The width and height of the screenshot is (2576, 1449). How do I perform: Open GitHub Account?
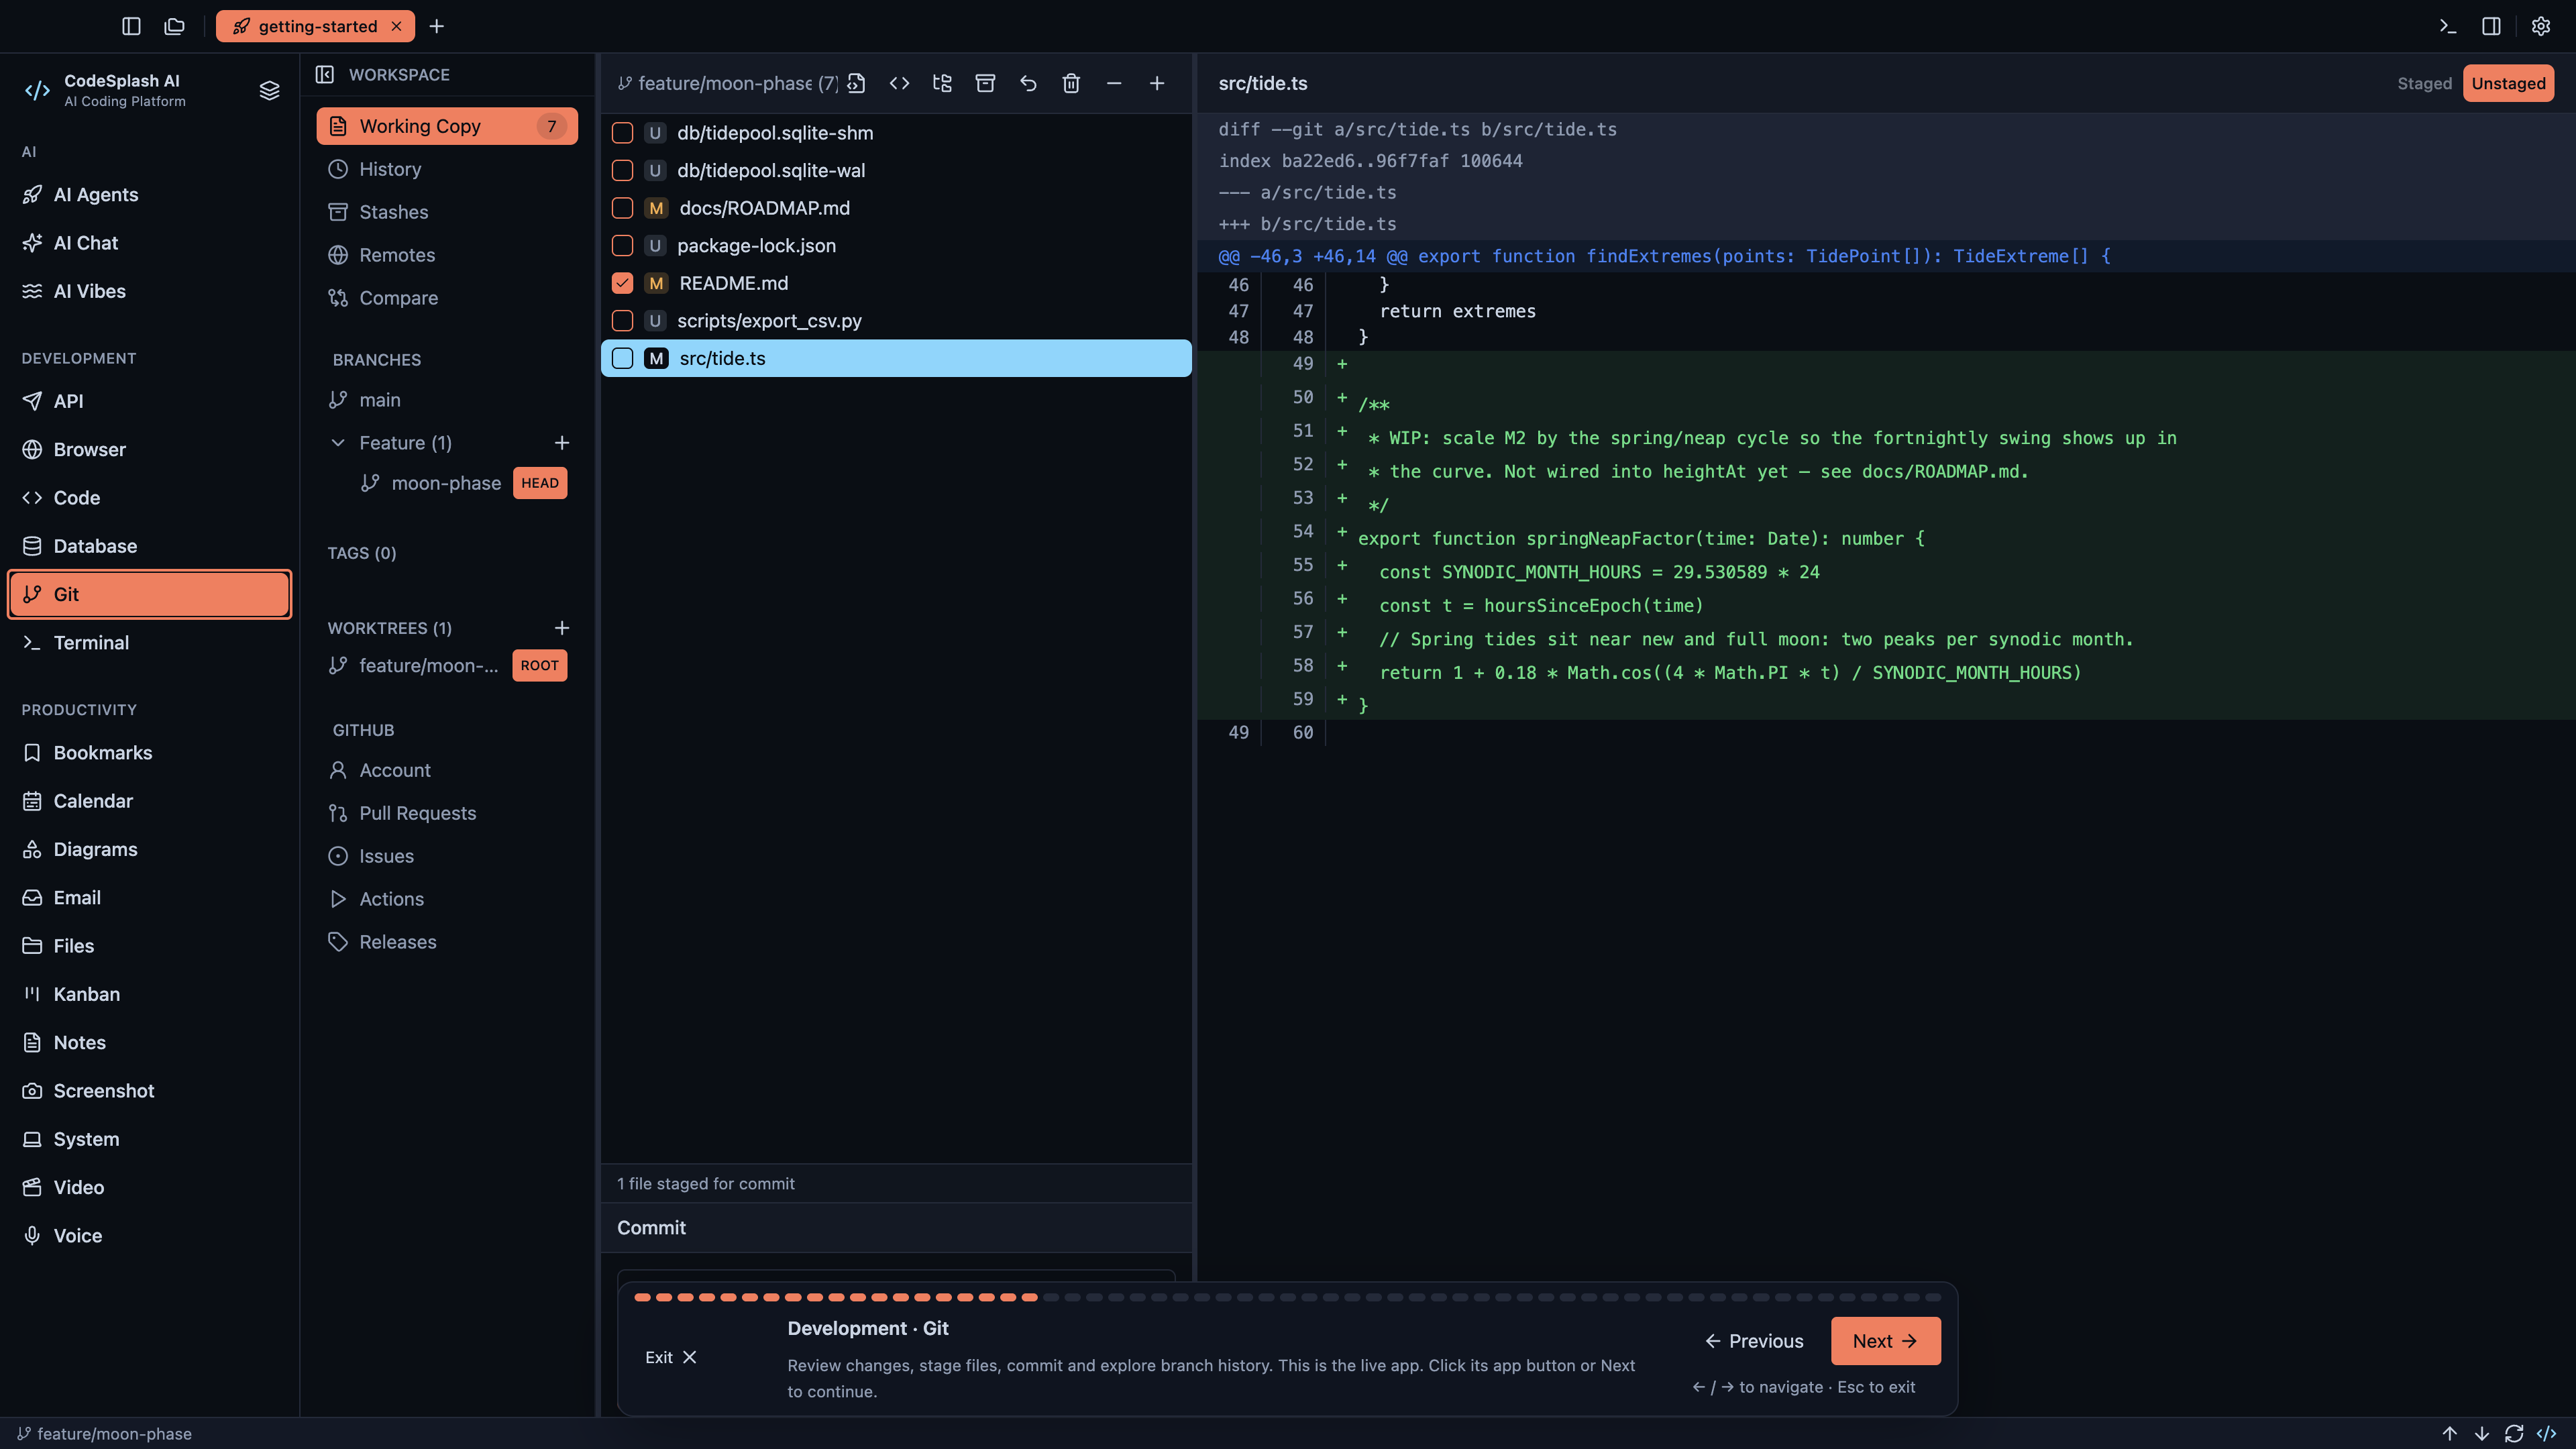tap(447, 770)
